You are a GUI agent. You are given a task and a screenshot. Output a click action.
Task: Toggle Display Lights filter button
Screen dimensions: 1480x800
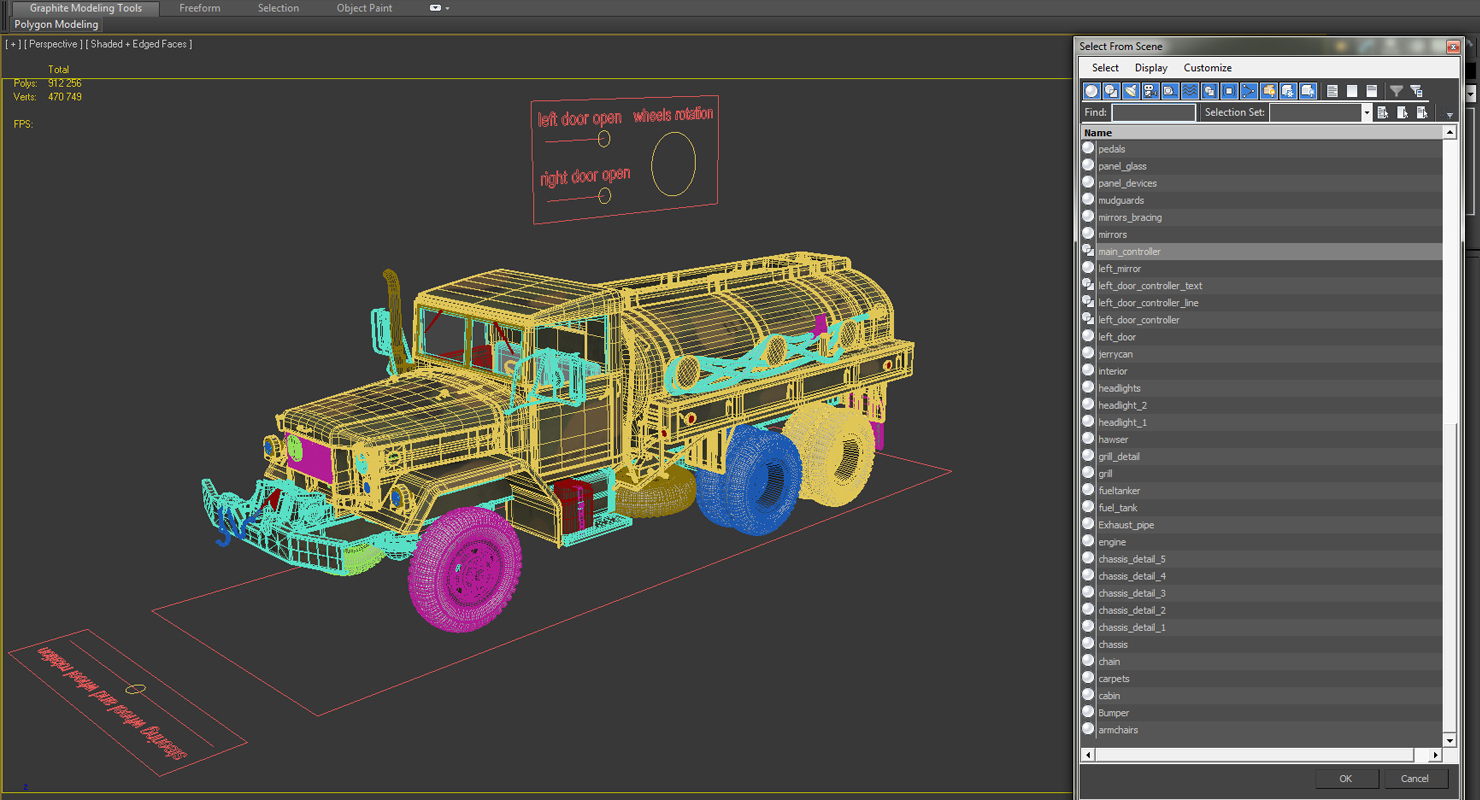1130,91
